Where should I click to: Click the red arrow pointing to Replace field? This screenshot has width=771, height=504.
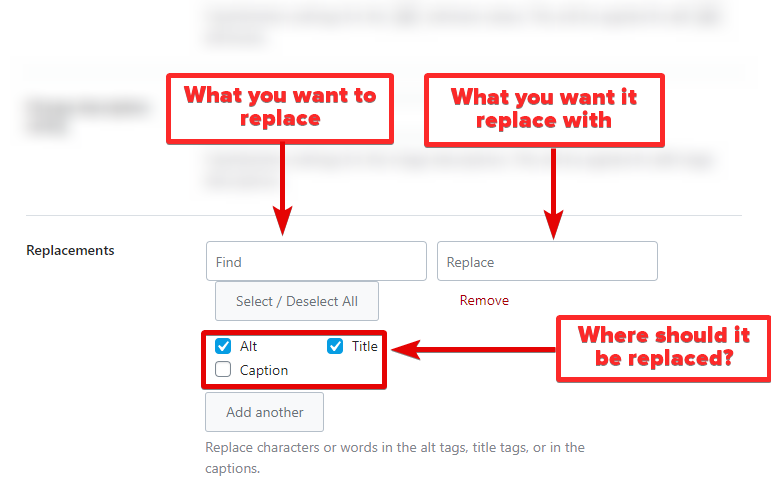click(x=552, y=192)
